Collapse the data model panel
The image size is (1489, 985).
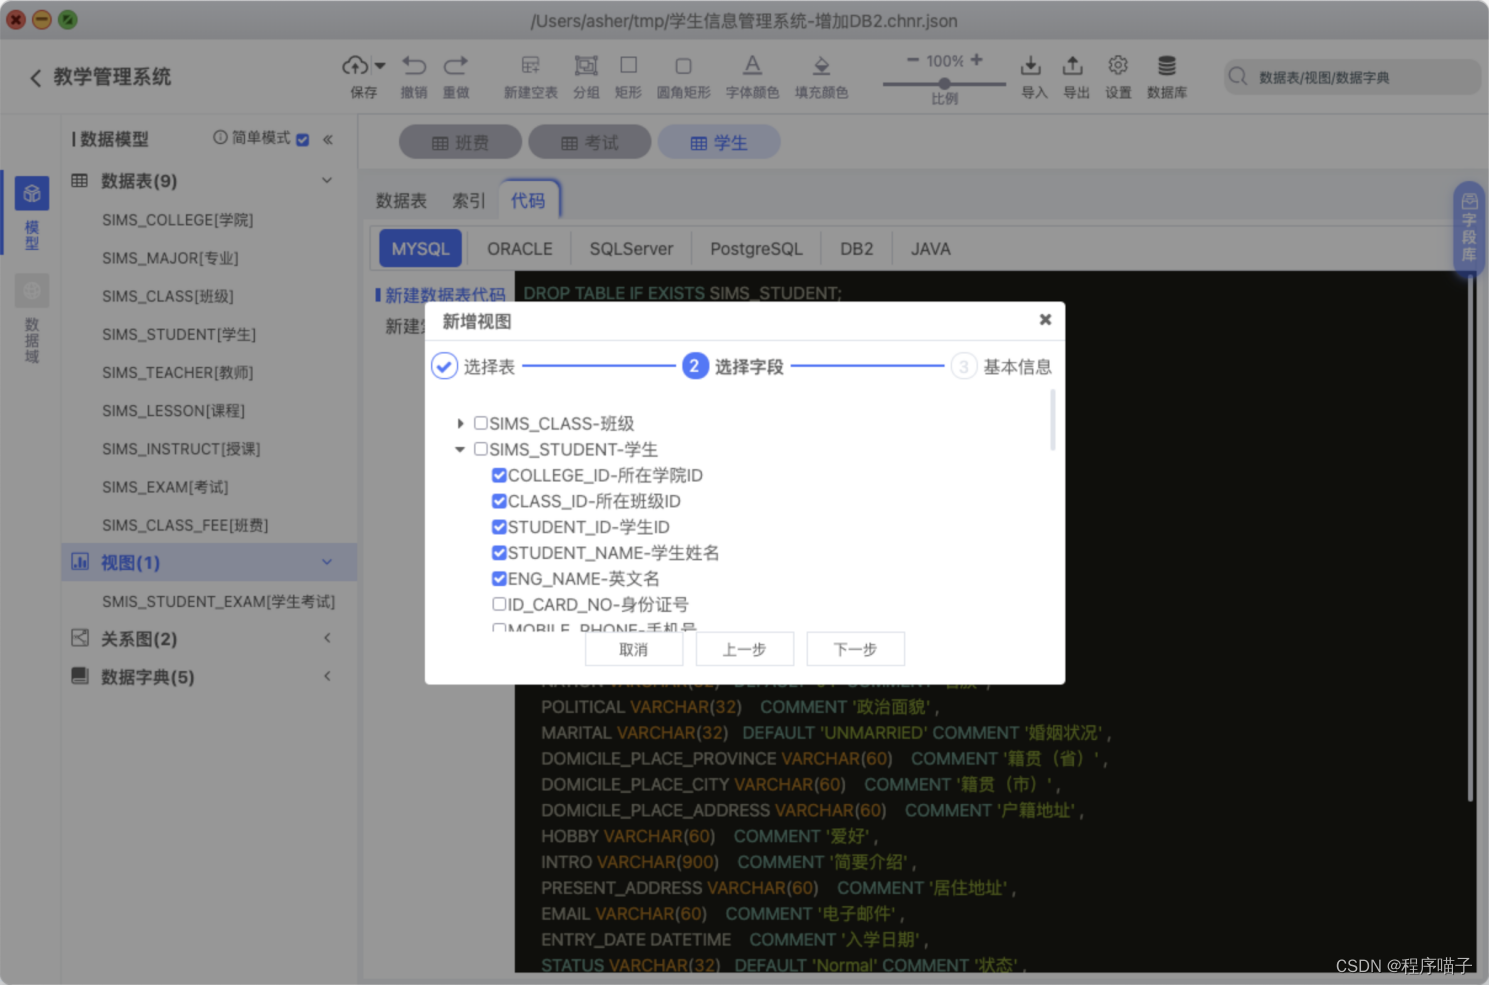tap(328, 139)
